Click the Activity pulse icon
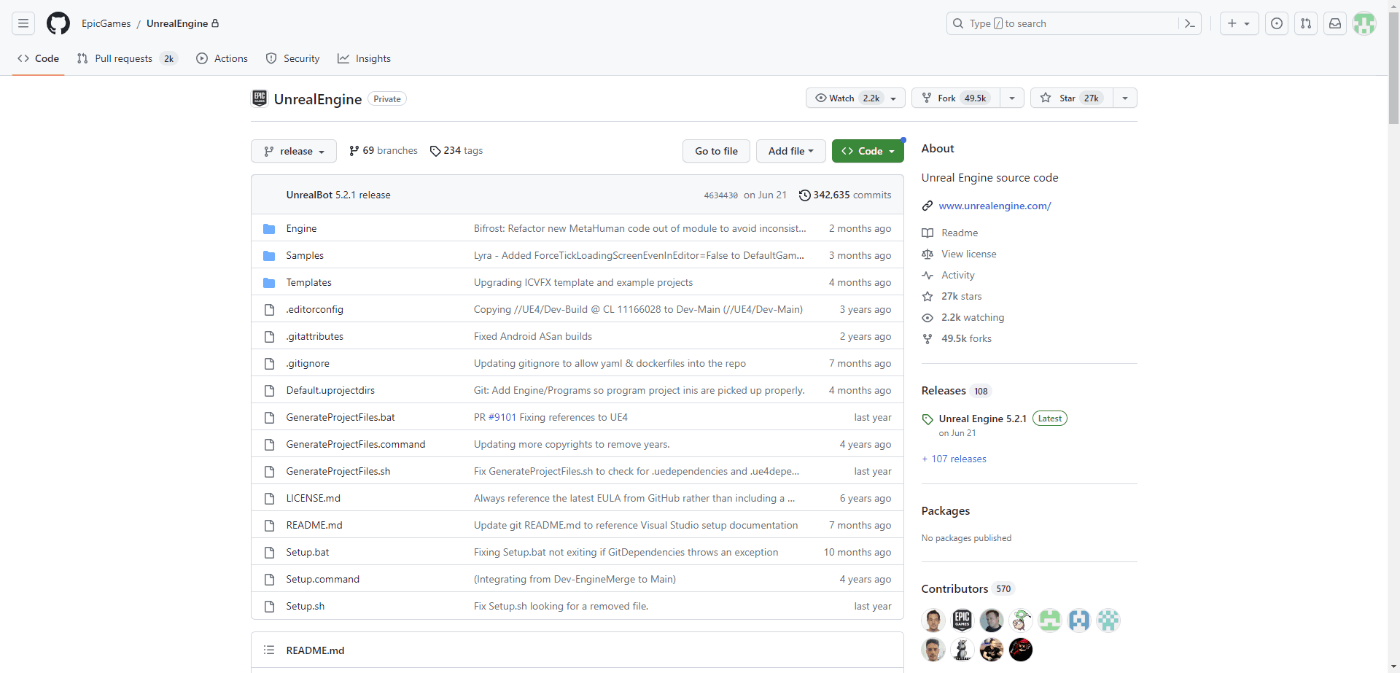This screenshot has width=1400, height=673. (x=928, y=275)
